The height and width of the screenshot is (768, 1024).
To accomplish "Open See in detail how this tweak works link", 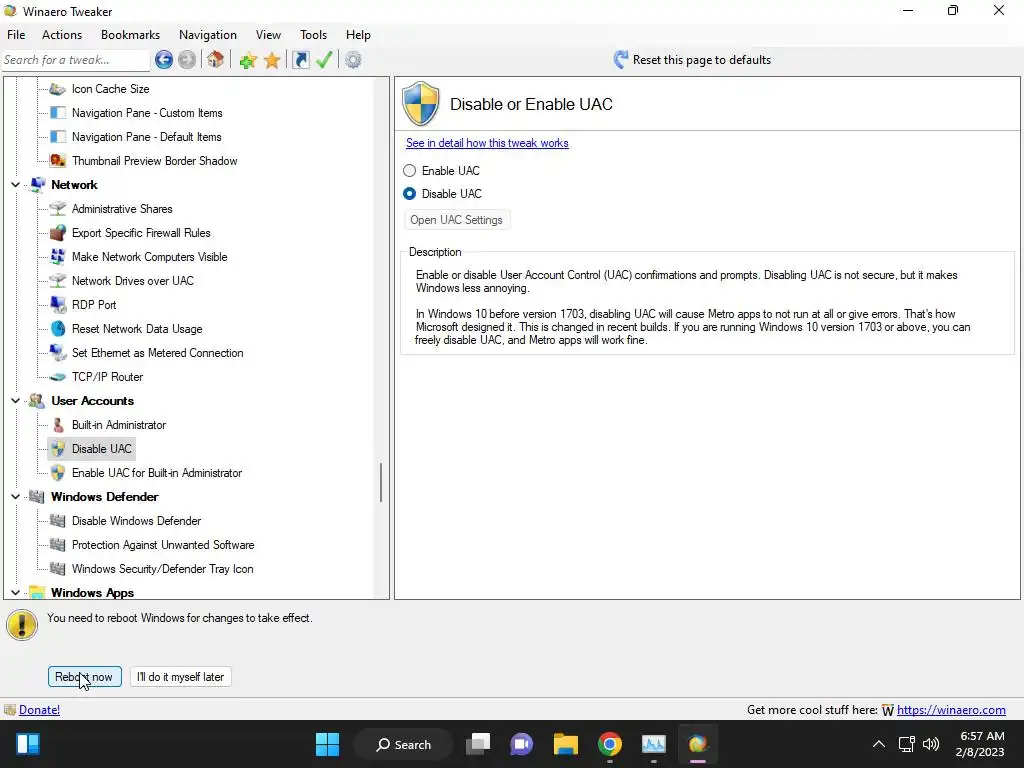I will pos(487,143).
